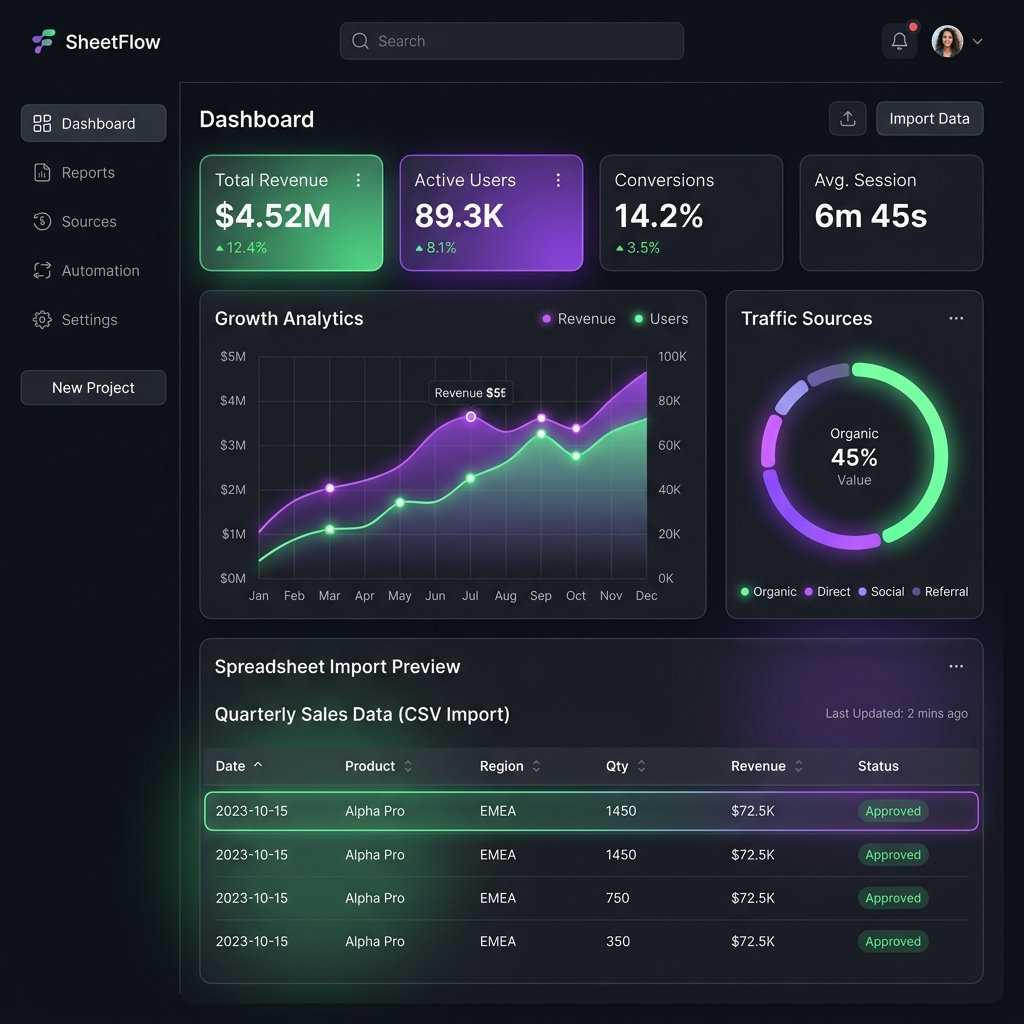Click 'Last Updated: 2 mins ago' text
The image size is (1024, 1024).
896,713
